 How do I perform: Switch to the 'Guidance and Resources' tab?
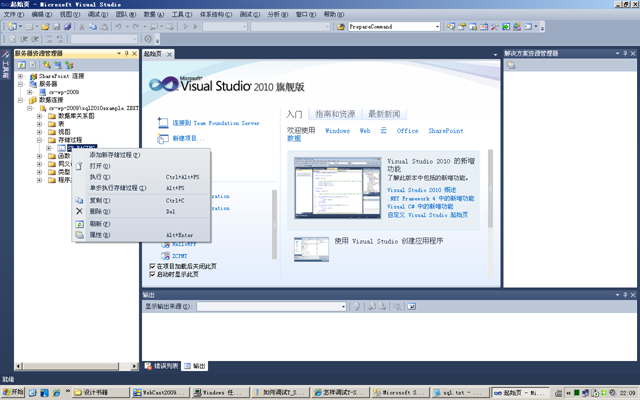(335, 114)
